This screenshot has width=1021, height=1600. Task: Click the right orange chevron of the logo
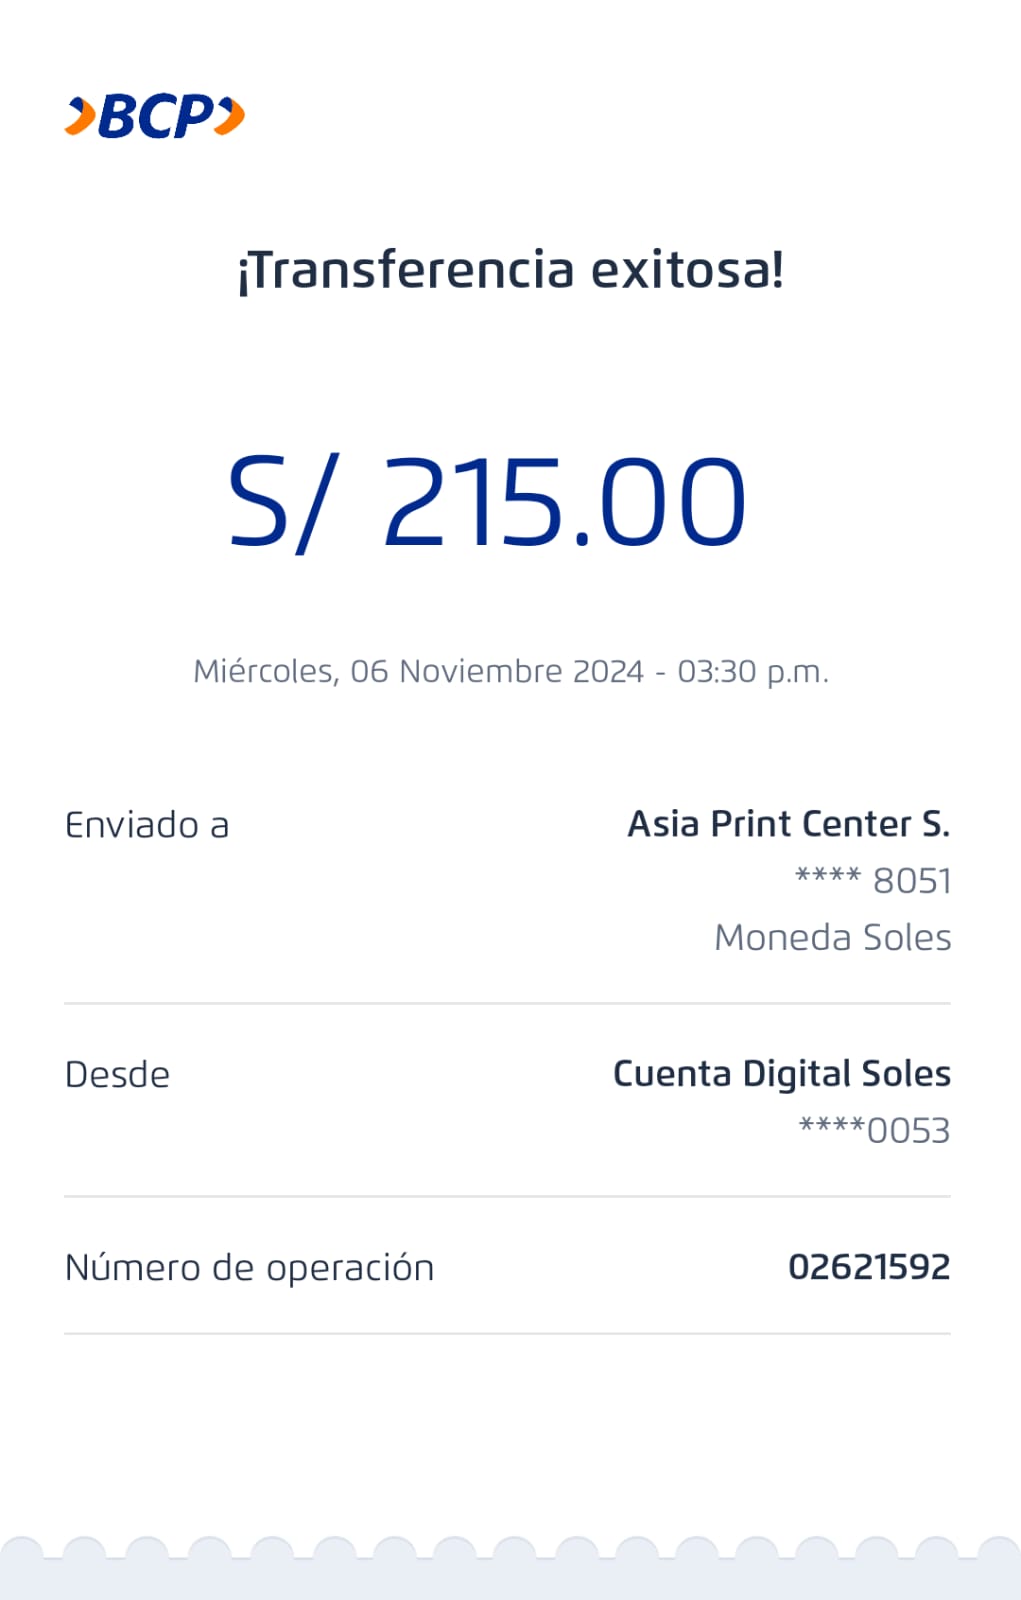pos(231,116)
